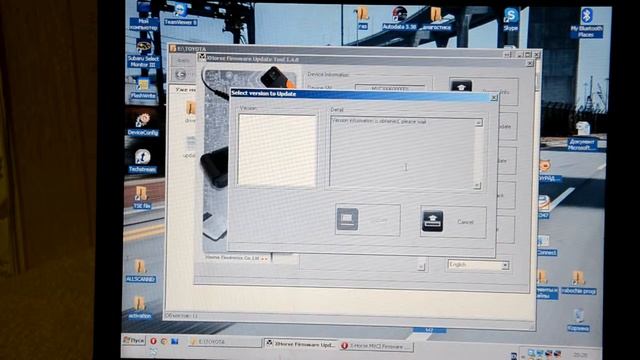The width and height of the screenshot is (640, 360).
Task: Open the TeamViewer desktop shortcut
Action: coord(181,14)
